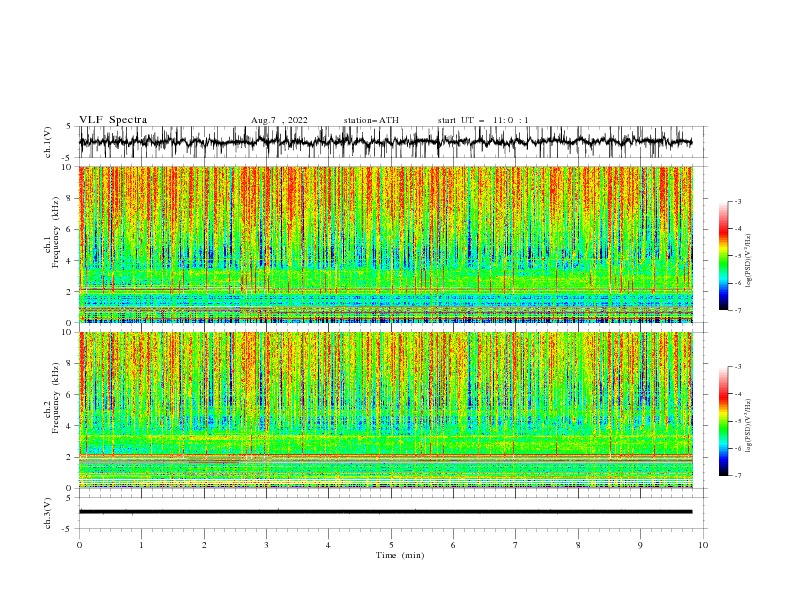Click the "-5" voltage tick on ch.1(V) axis

pos(67,158)
